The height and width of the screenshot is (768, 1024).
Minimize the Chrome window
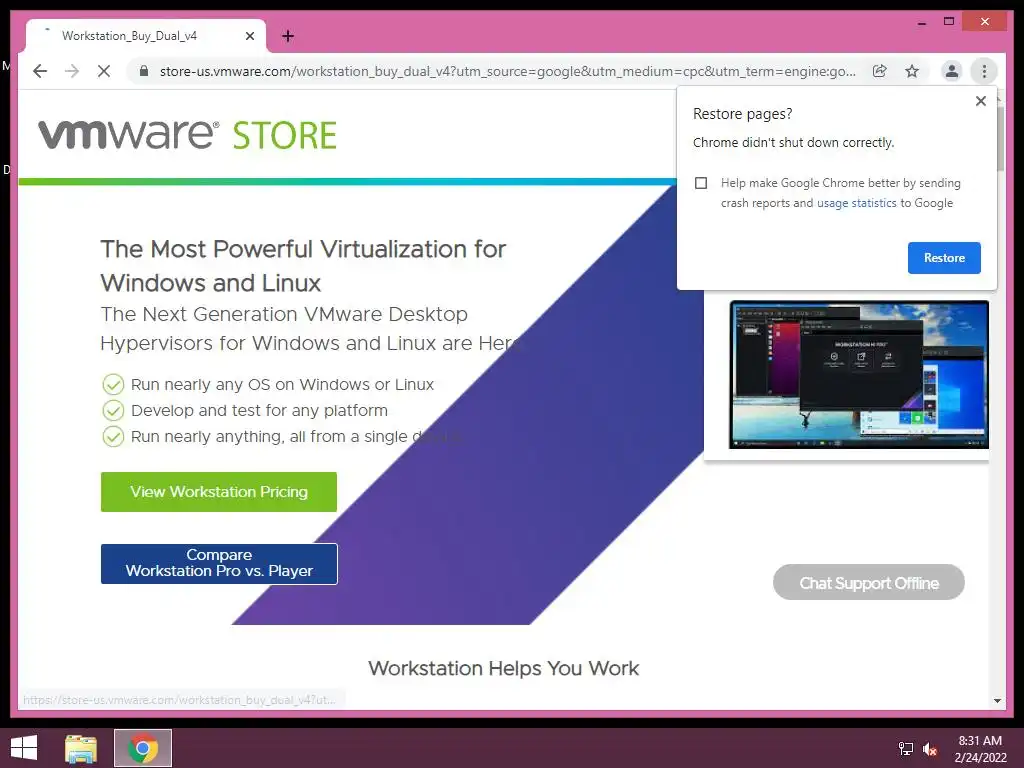click(x=921, y=22)
